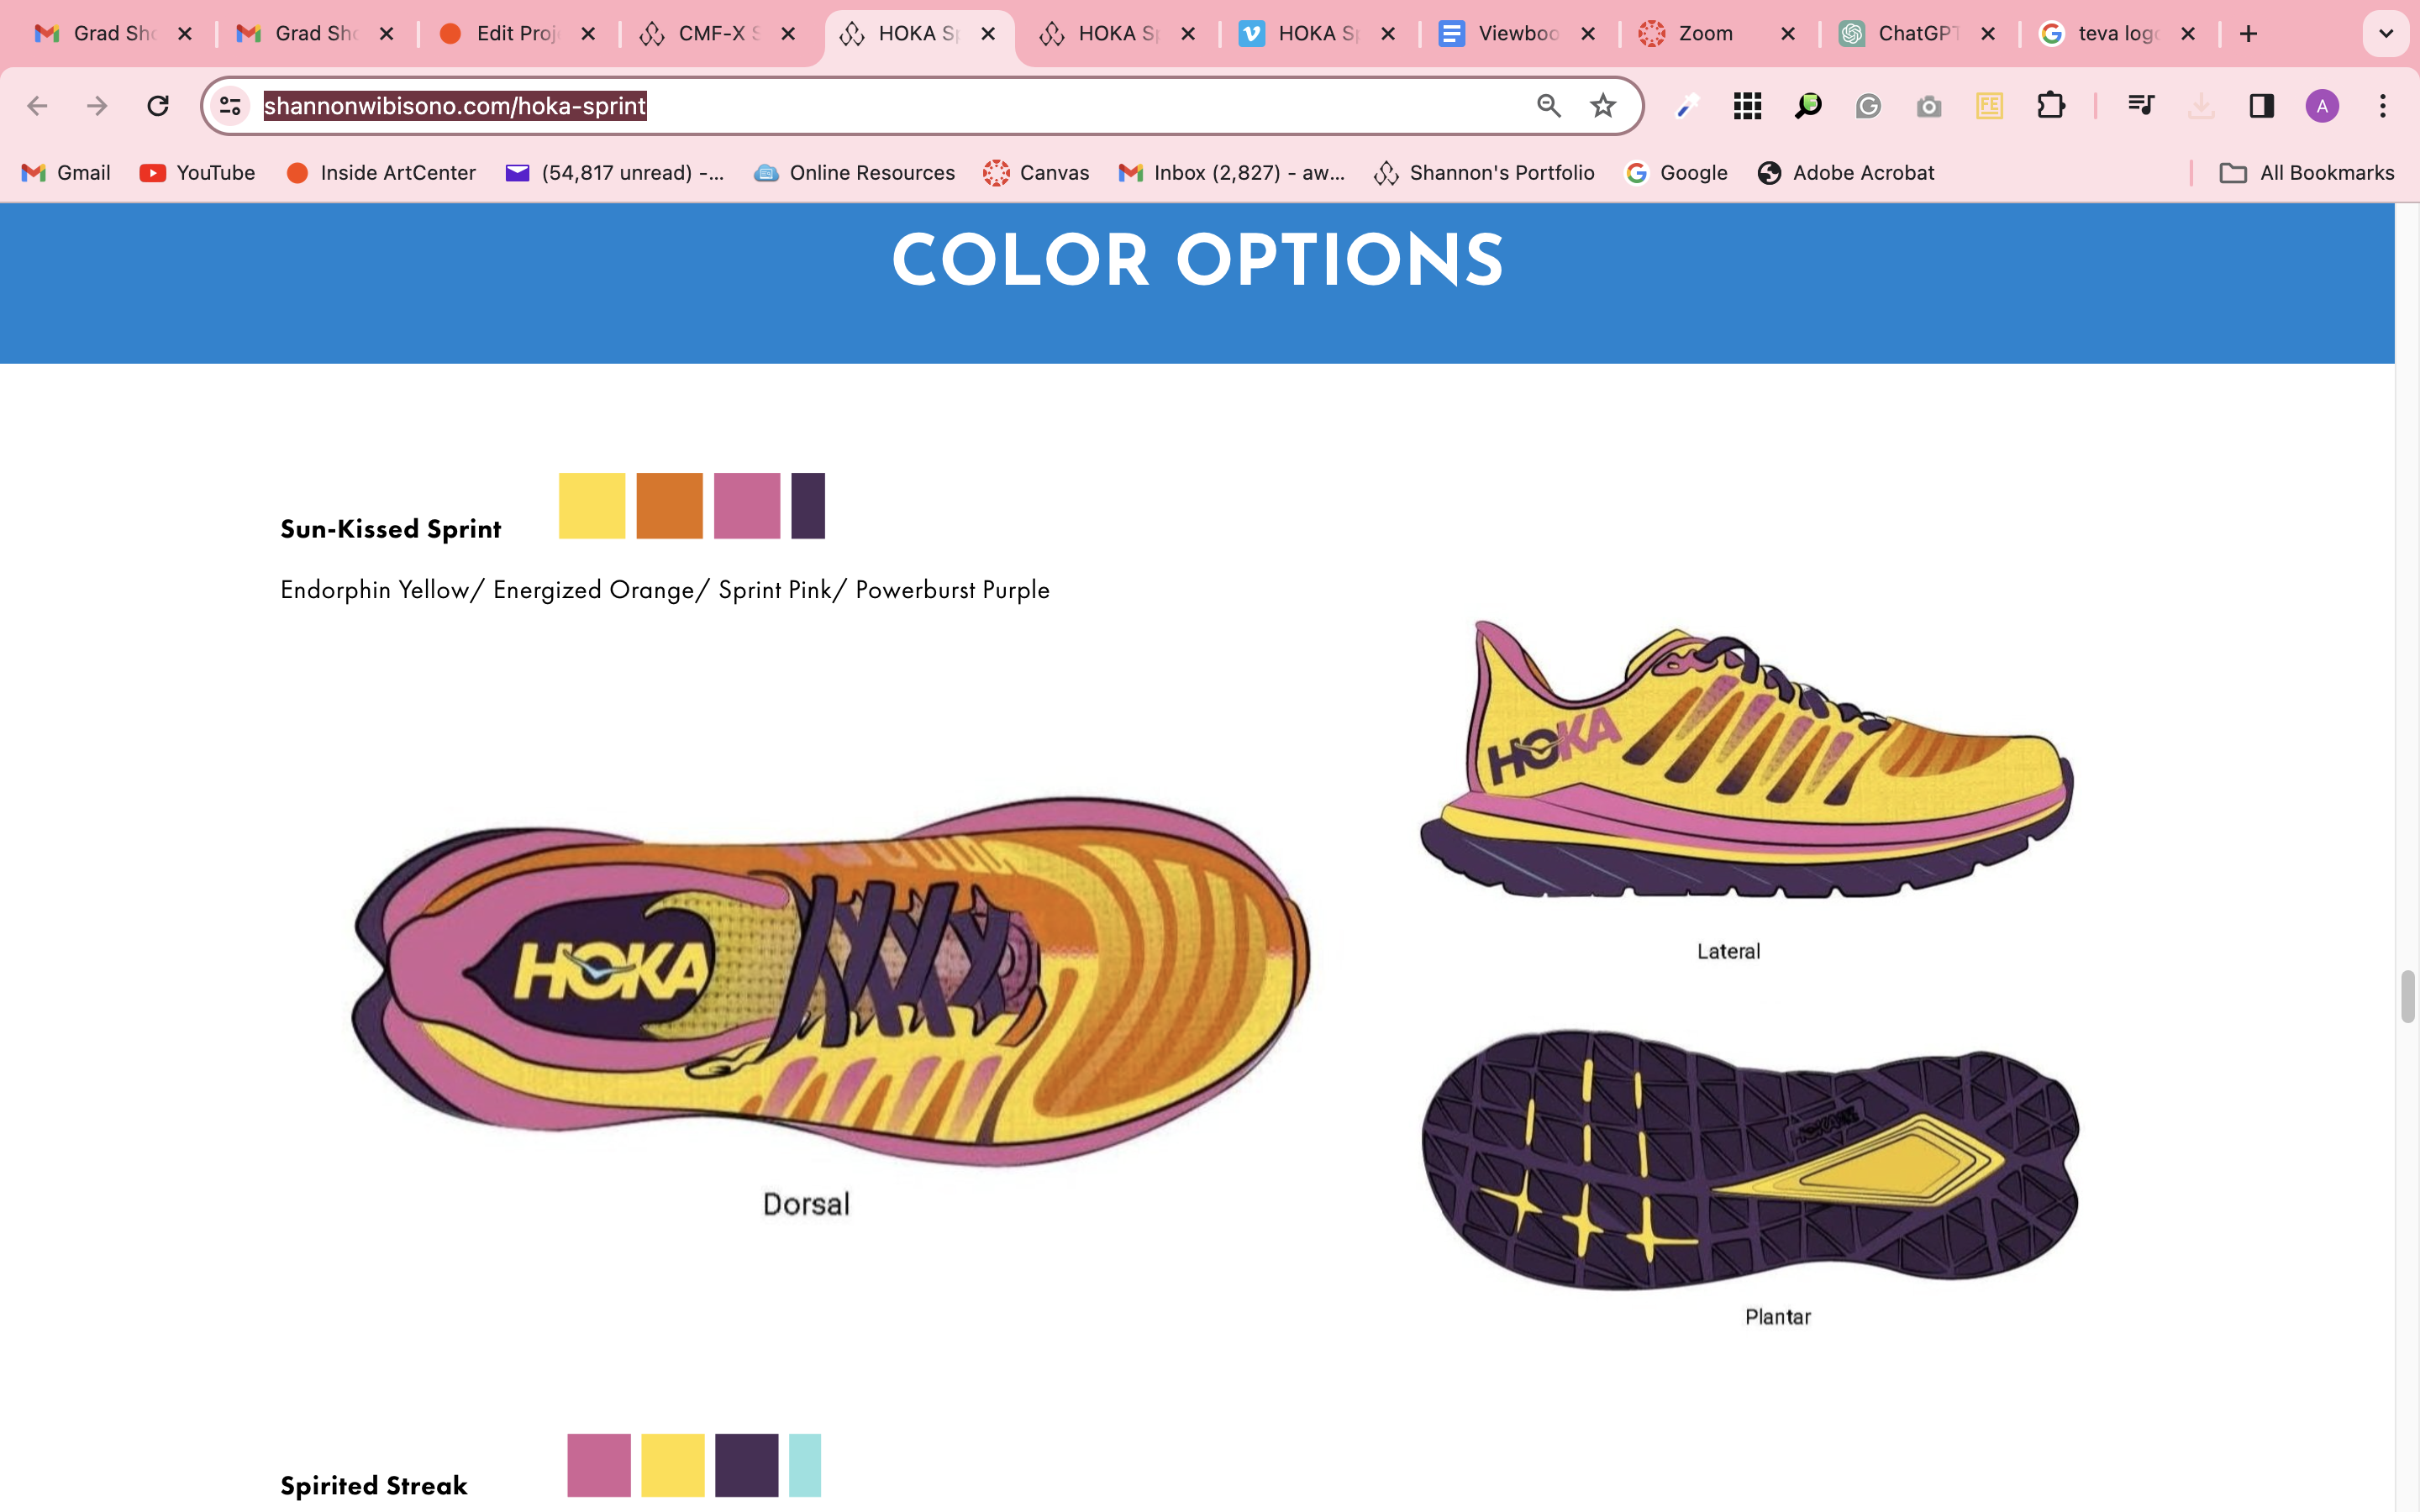The height and width of the screenshot is (1512, 2420).
Task: Open a new tab with plus button
Action: (x=2249, y=34)
